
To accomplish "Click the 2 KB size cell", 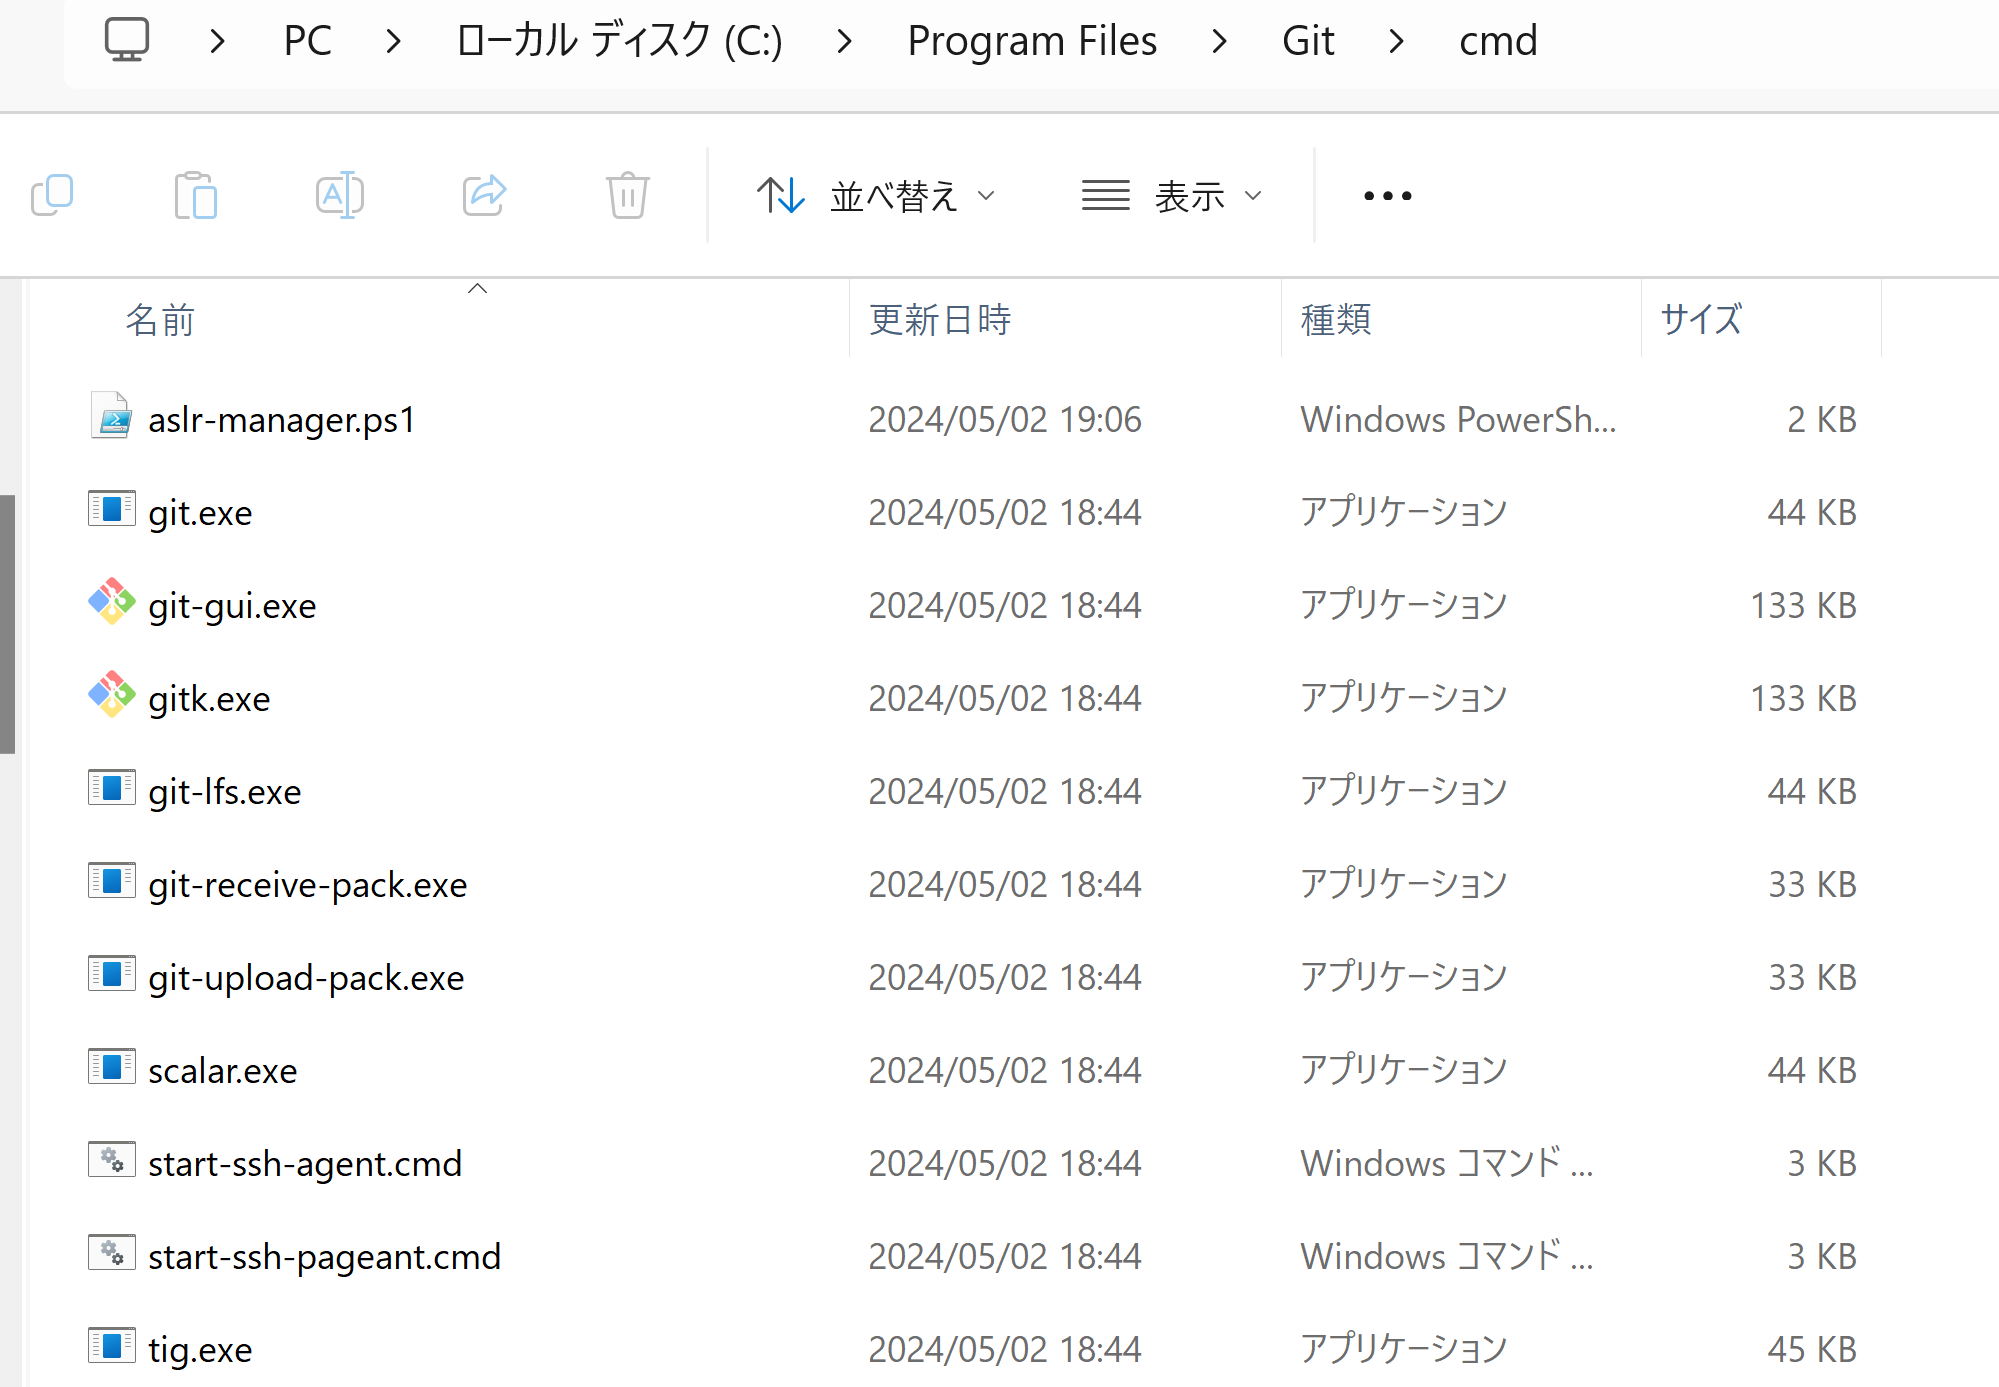I will (x=1821, y=420).
